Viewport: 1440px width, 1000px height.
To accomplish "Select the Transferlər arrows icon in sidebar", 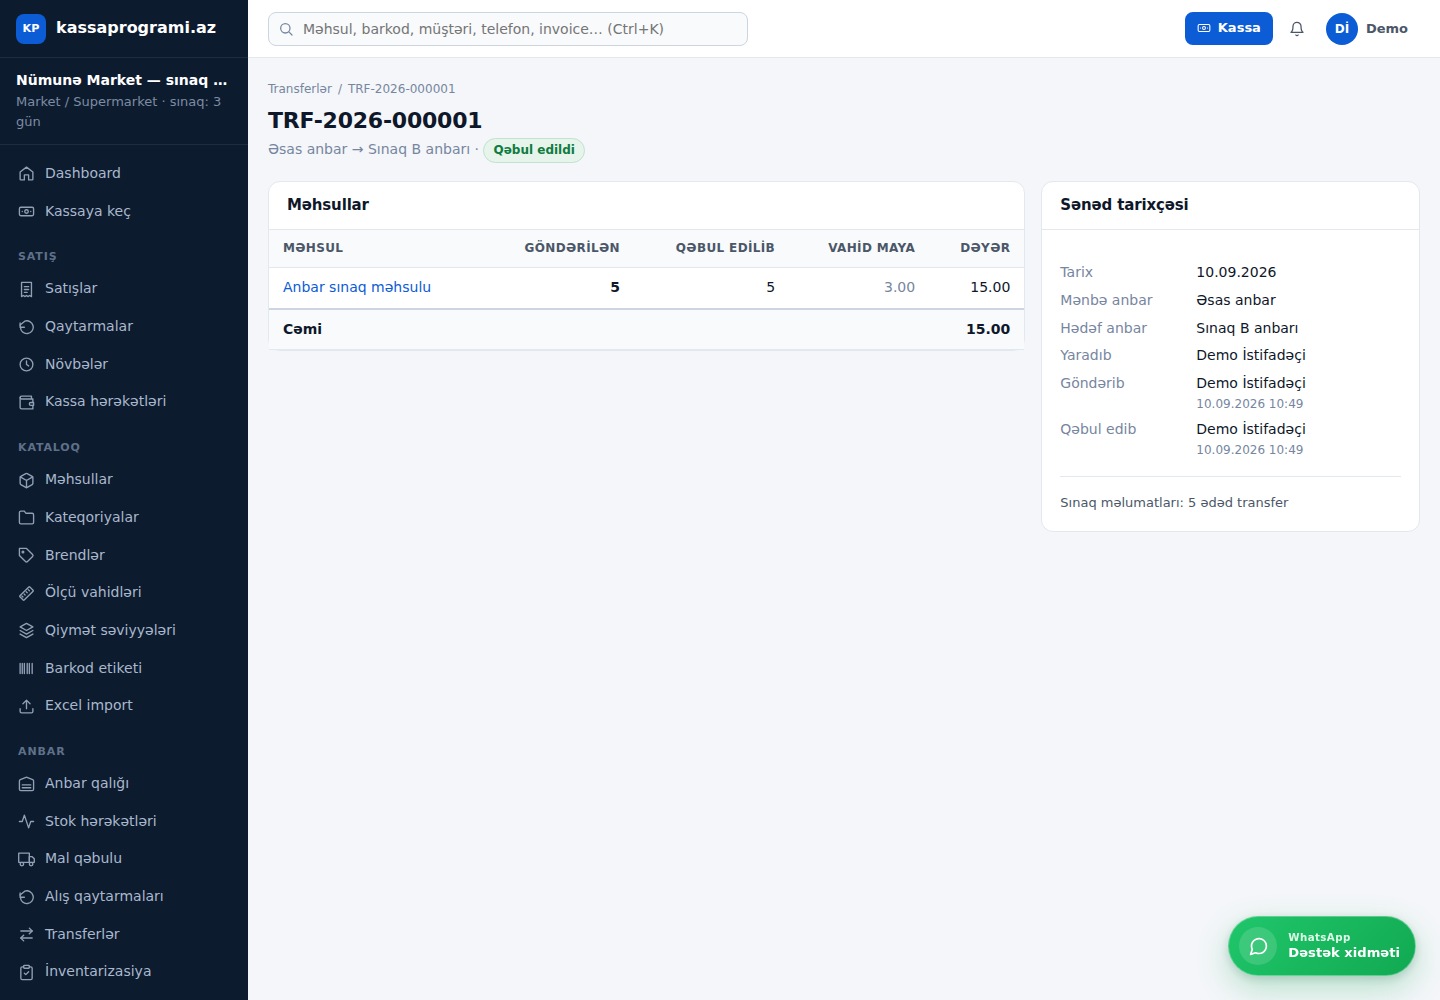I will [x=27, y=935].
